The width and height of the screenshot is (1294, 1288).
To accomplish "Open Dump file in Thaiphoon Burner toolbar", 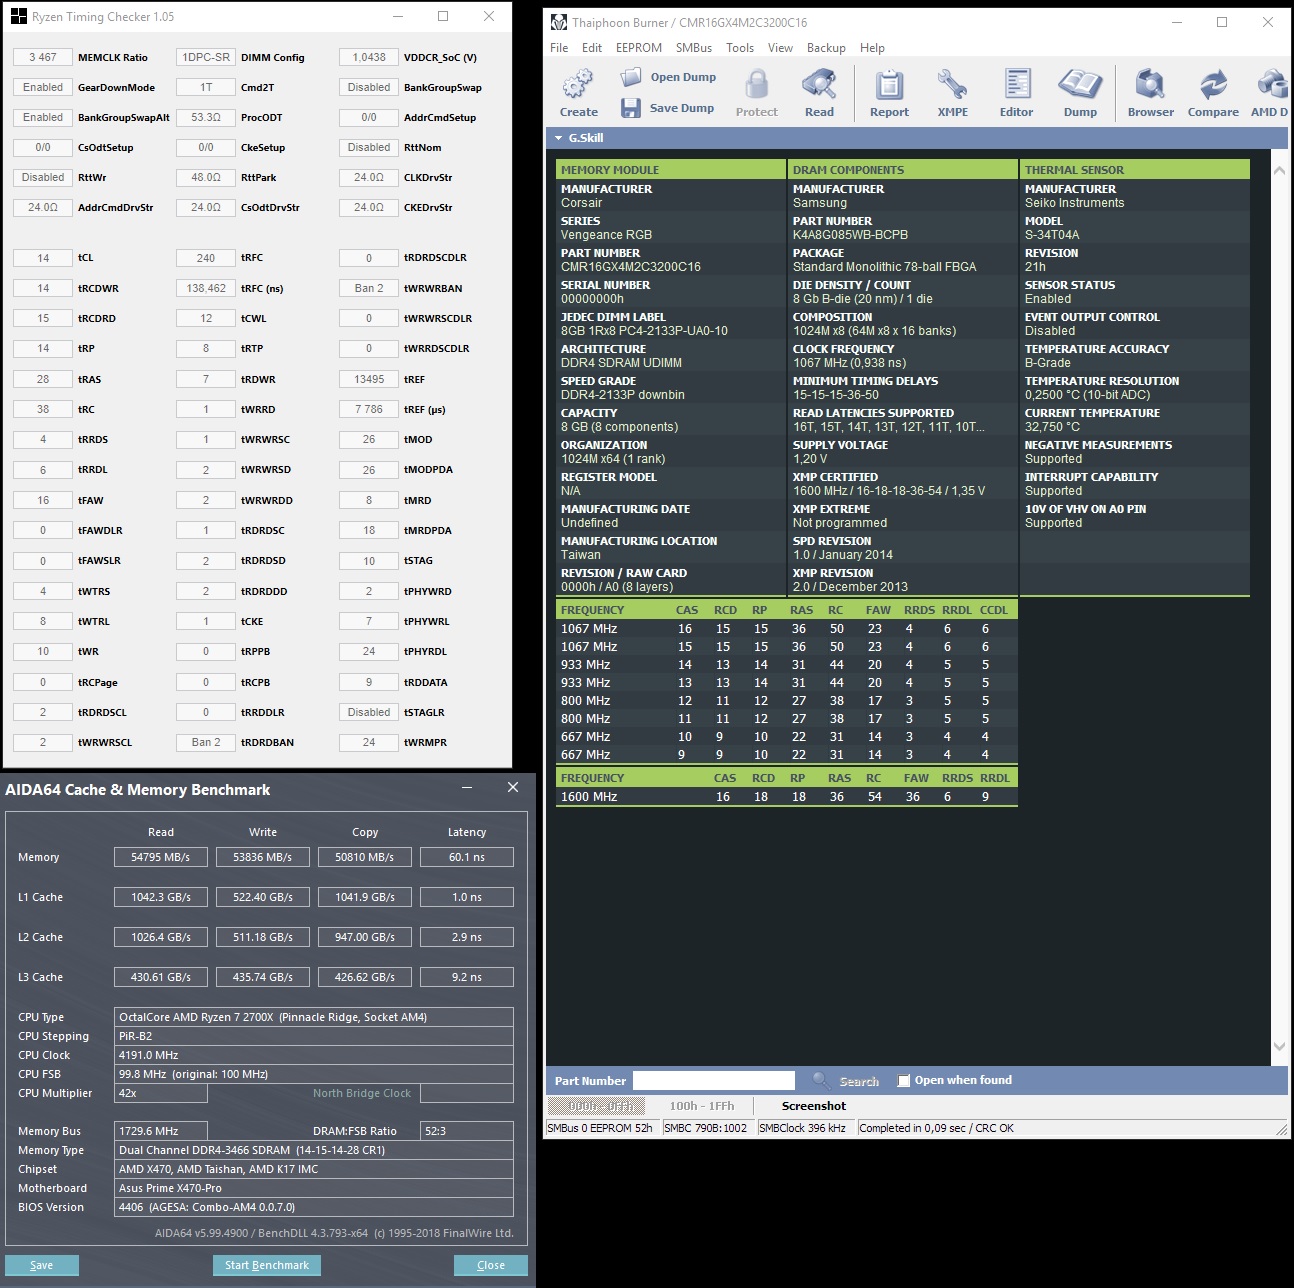I will coord(667,77).
